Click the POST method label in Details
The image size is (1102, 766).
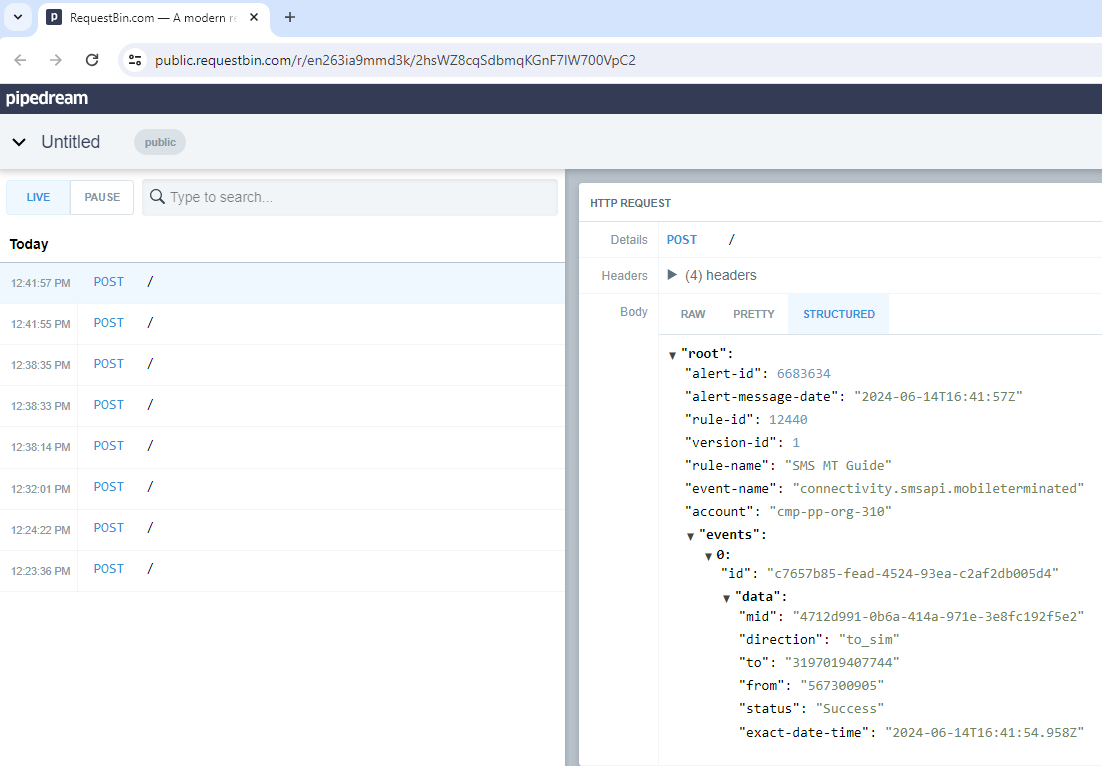click(x=681, y=239)
